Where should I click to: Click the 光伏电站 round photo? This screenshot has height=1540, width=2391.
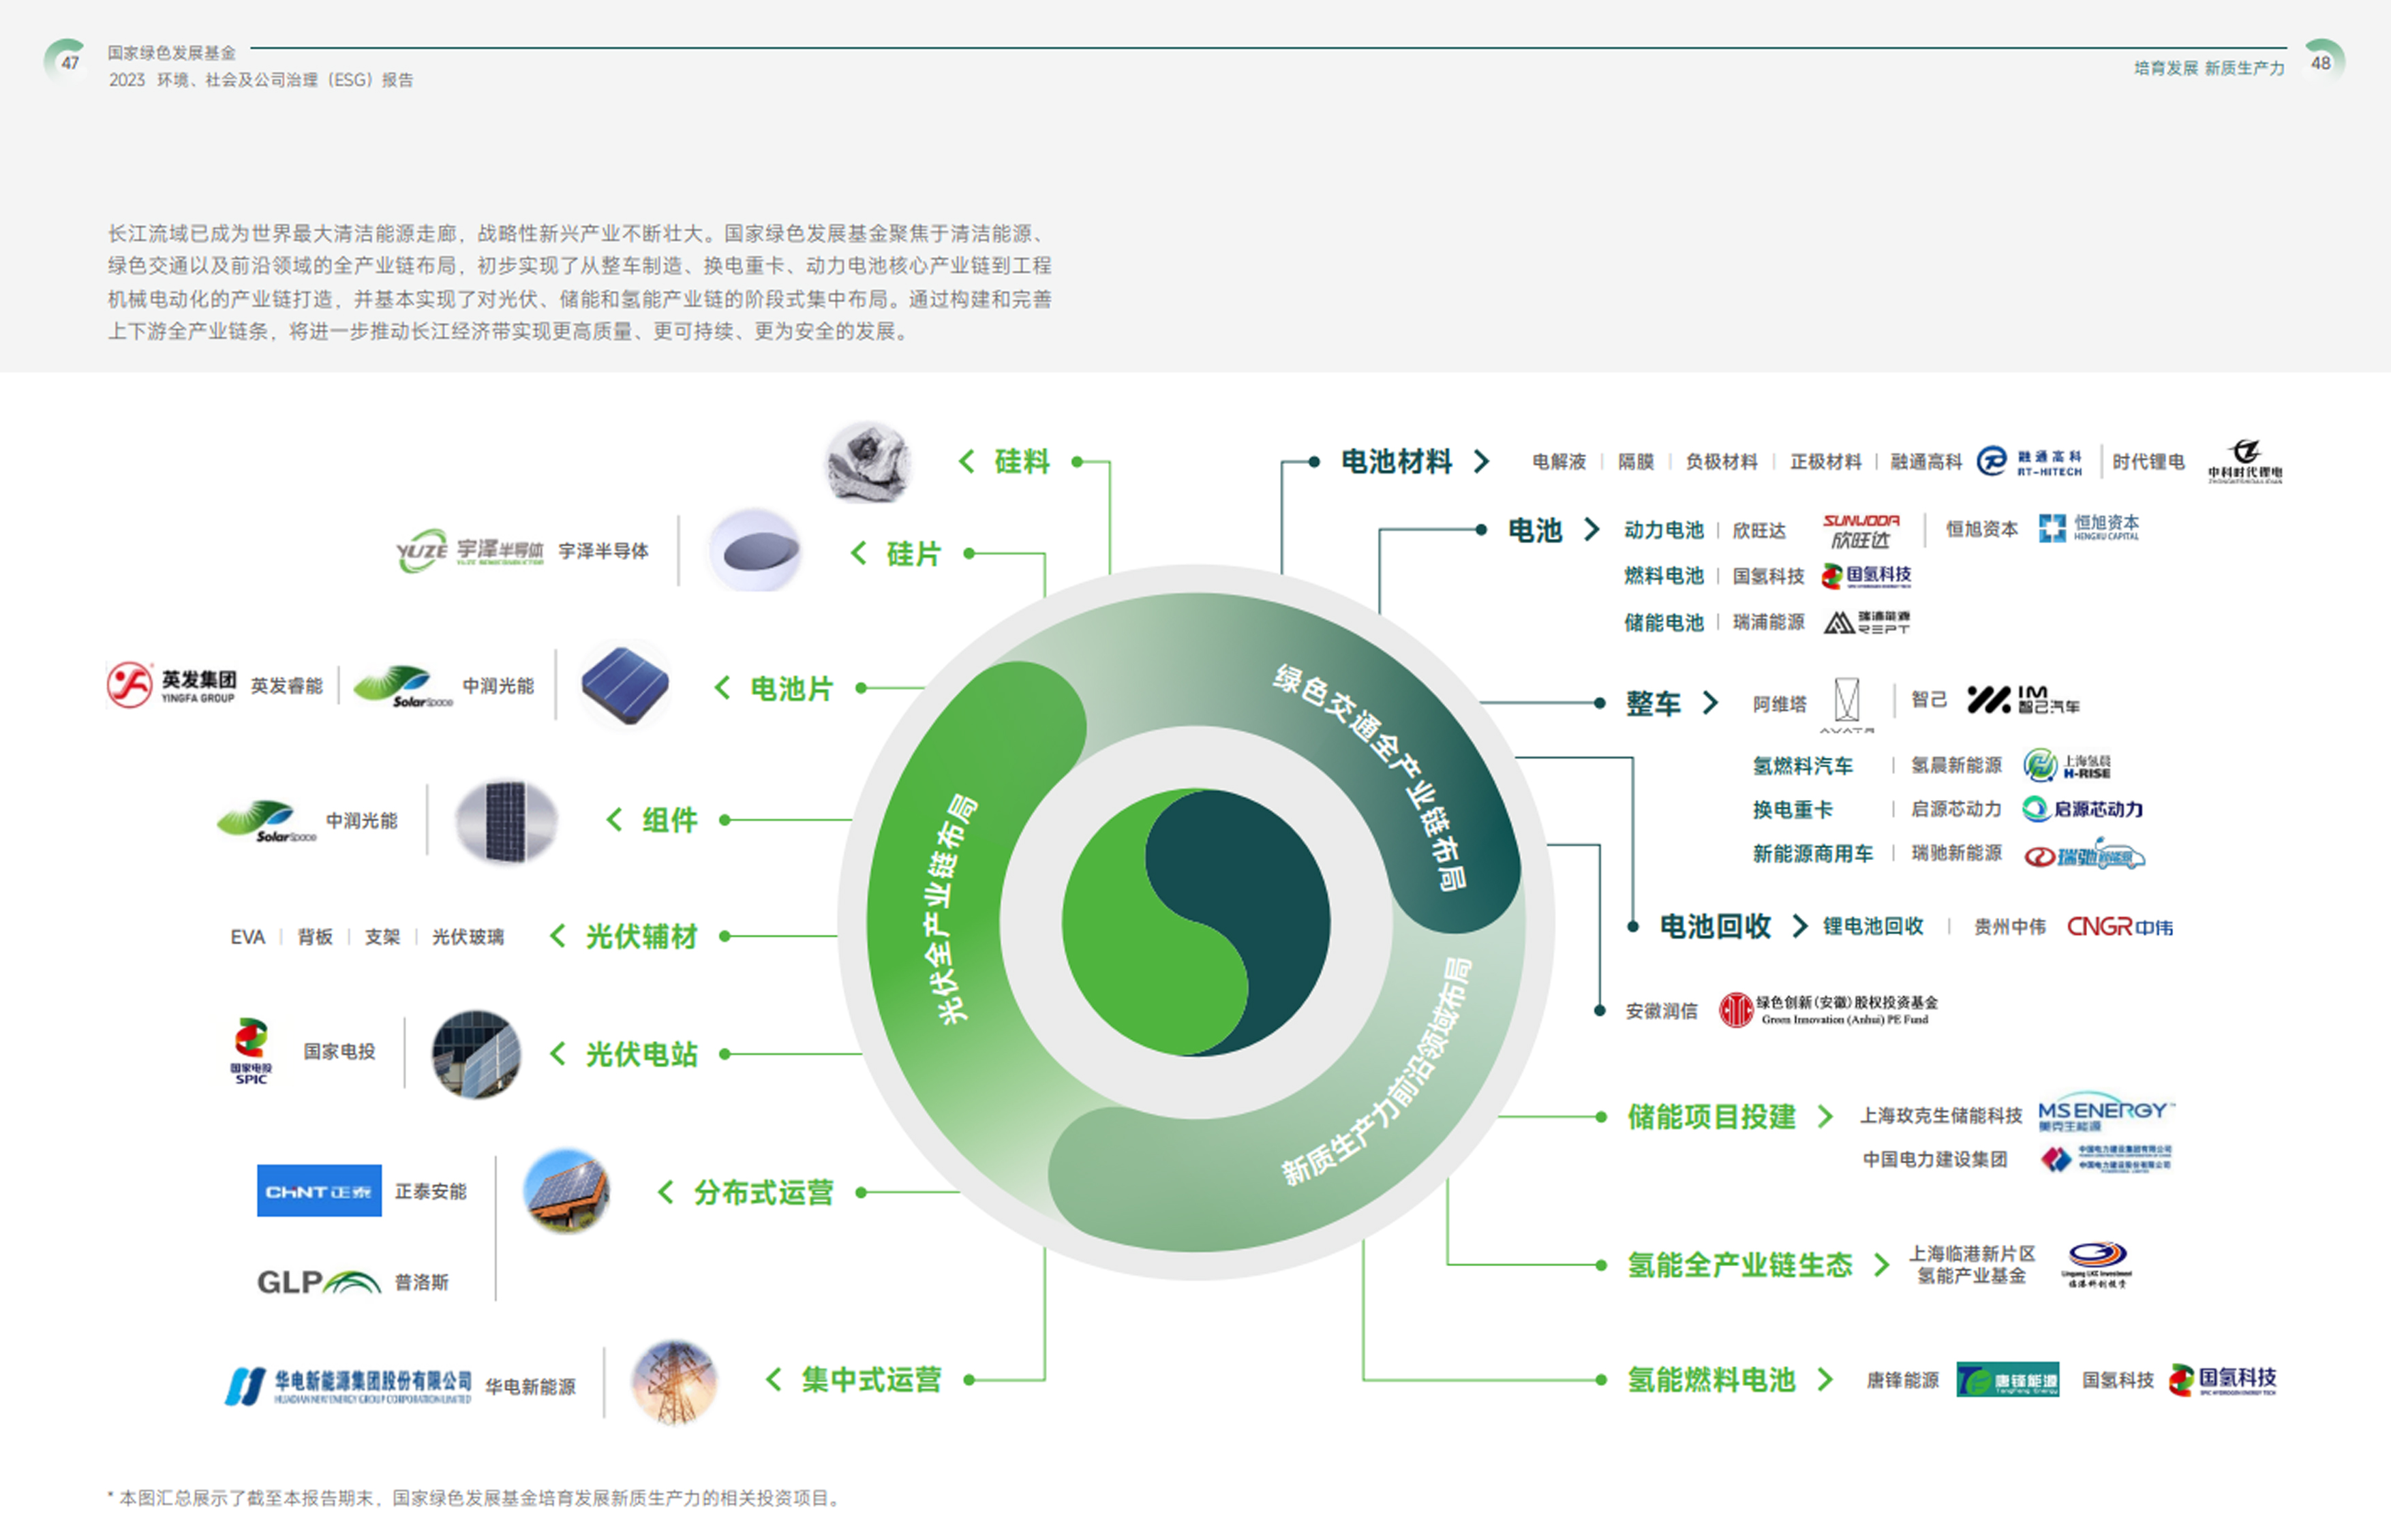(x=476, y=1054)
